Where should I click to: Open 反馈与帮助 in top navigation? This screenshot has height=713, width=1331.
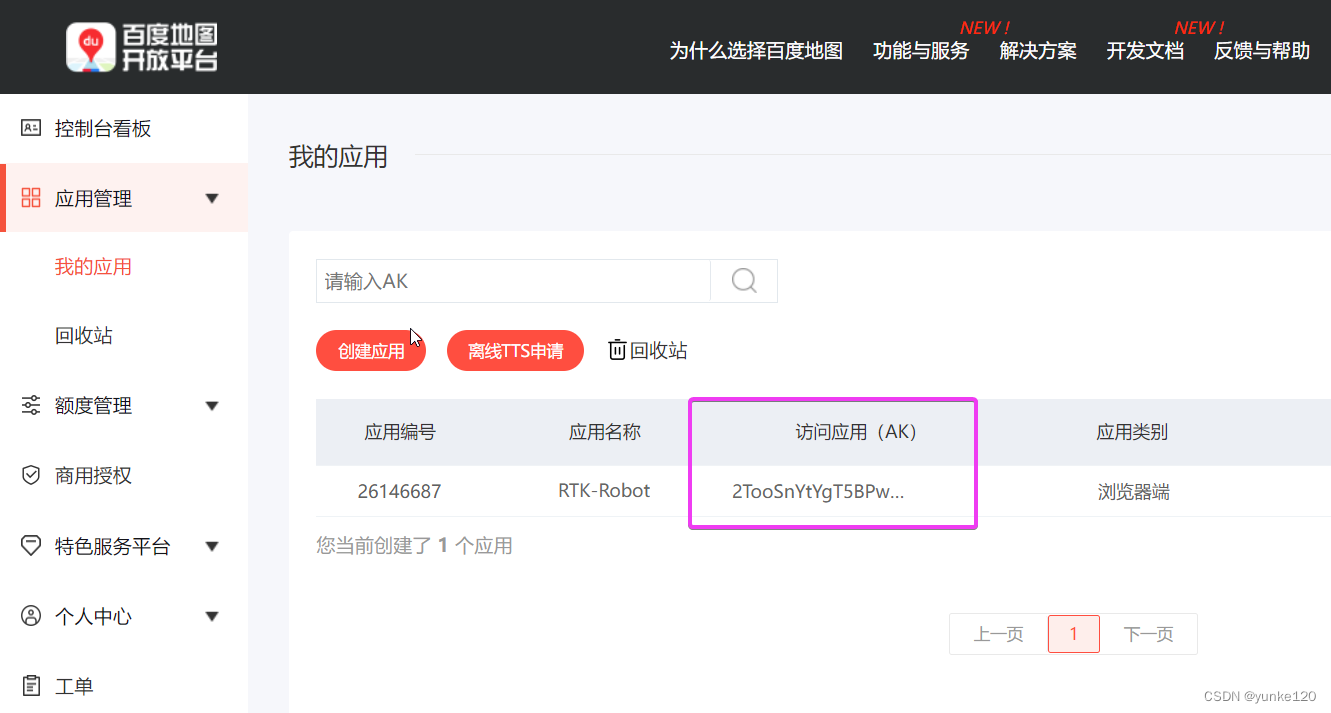(1262, 51)
